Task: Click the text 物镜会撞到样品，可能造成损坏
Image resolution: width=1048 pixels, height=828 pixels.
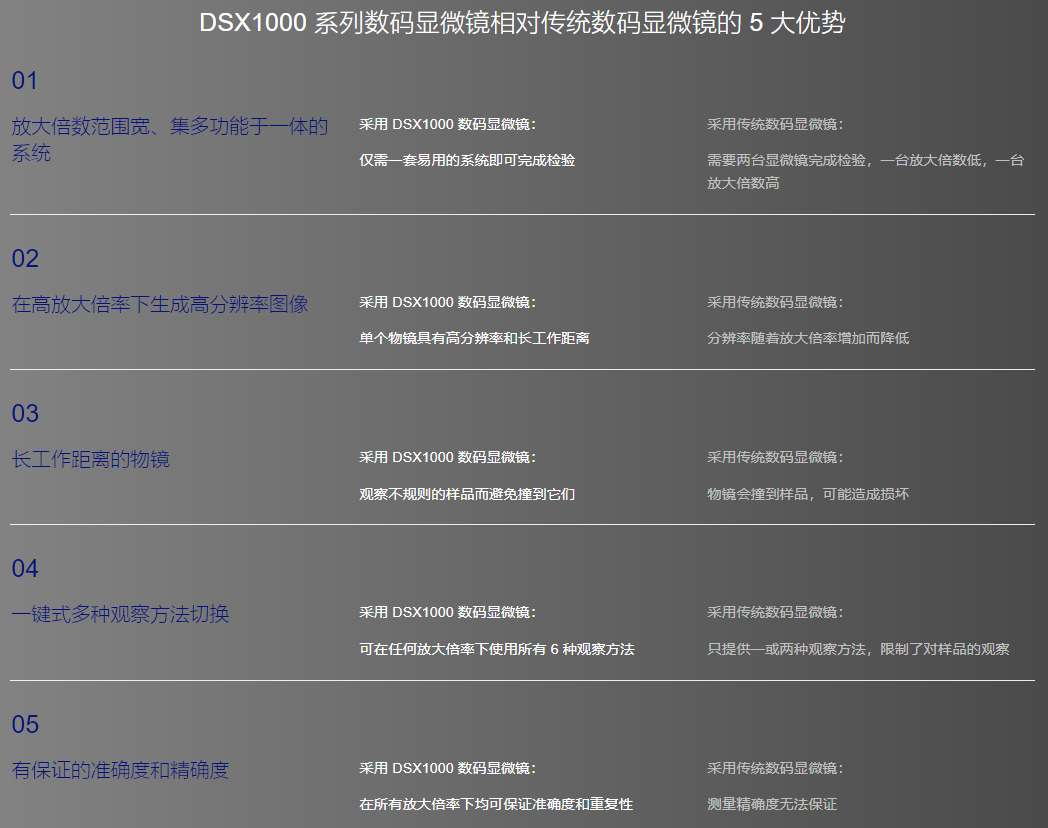Action: click(808, 494)
